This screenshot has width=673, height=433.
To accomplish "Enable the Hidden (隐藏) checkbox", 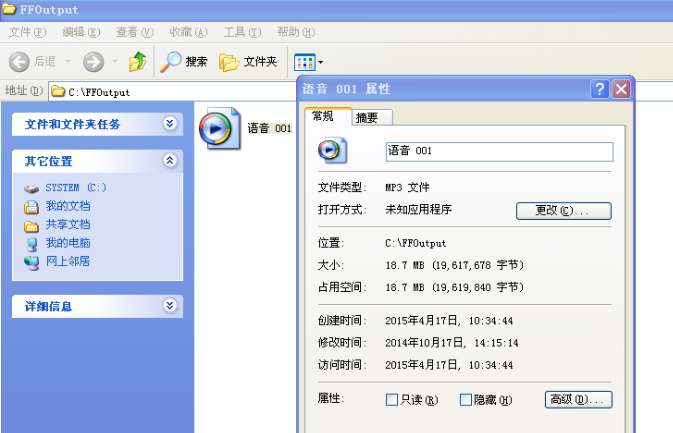I will [466, 400].
